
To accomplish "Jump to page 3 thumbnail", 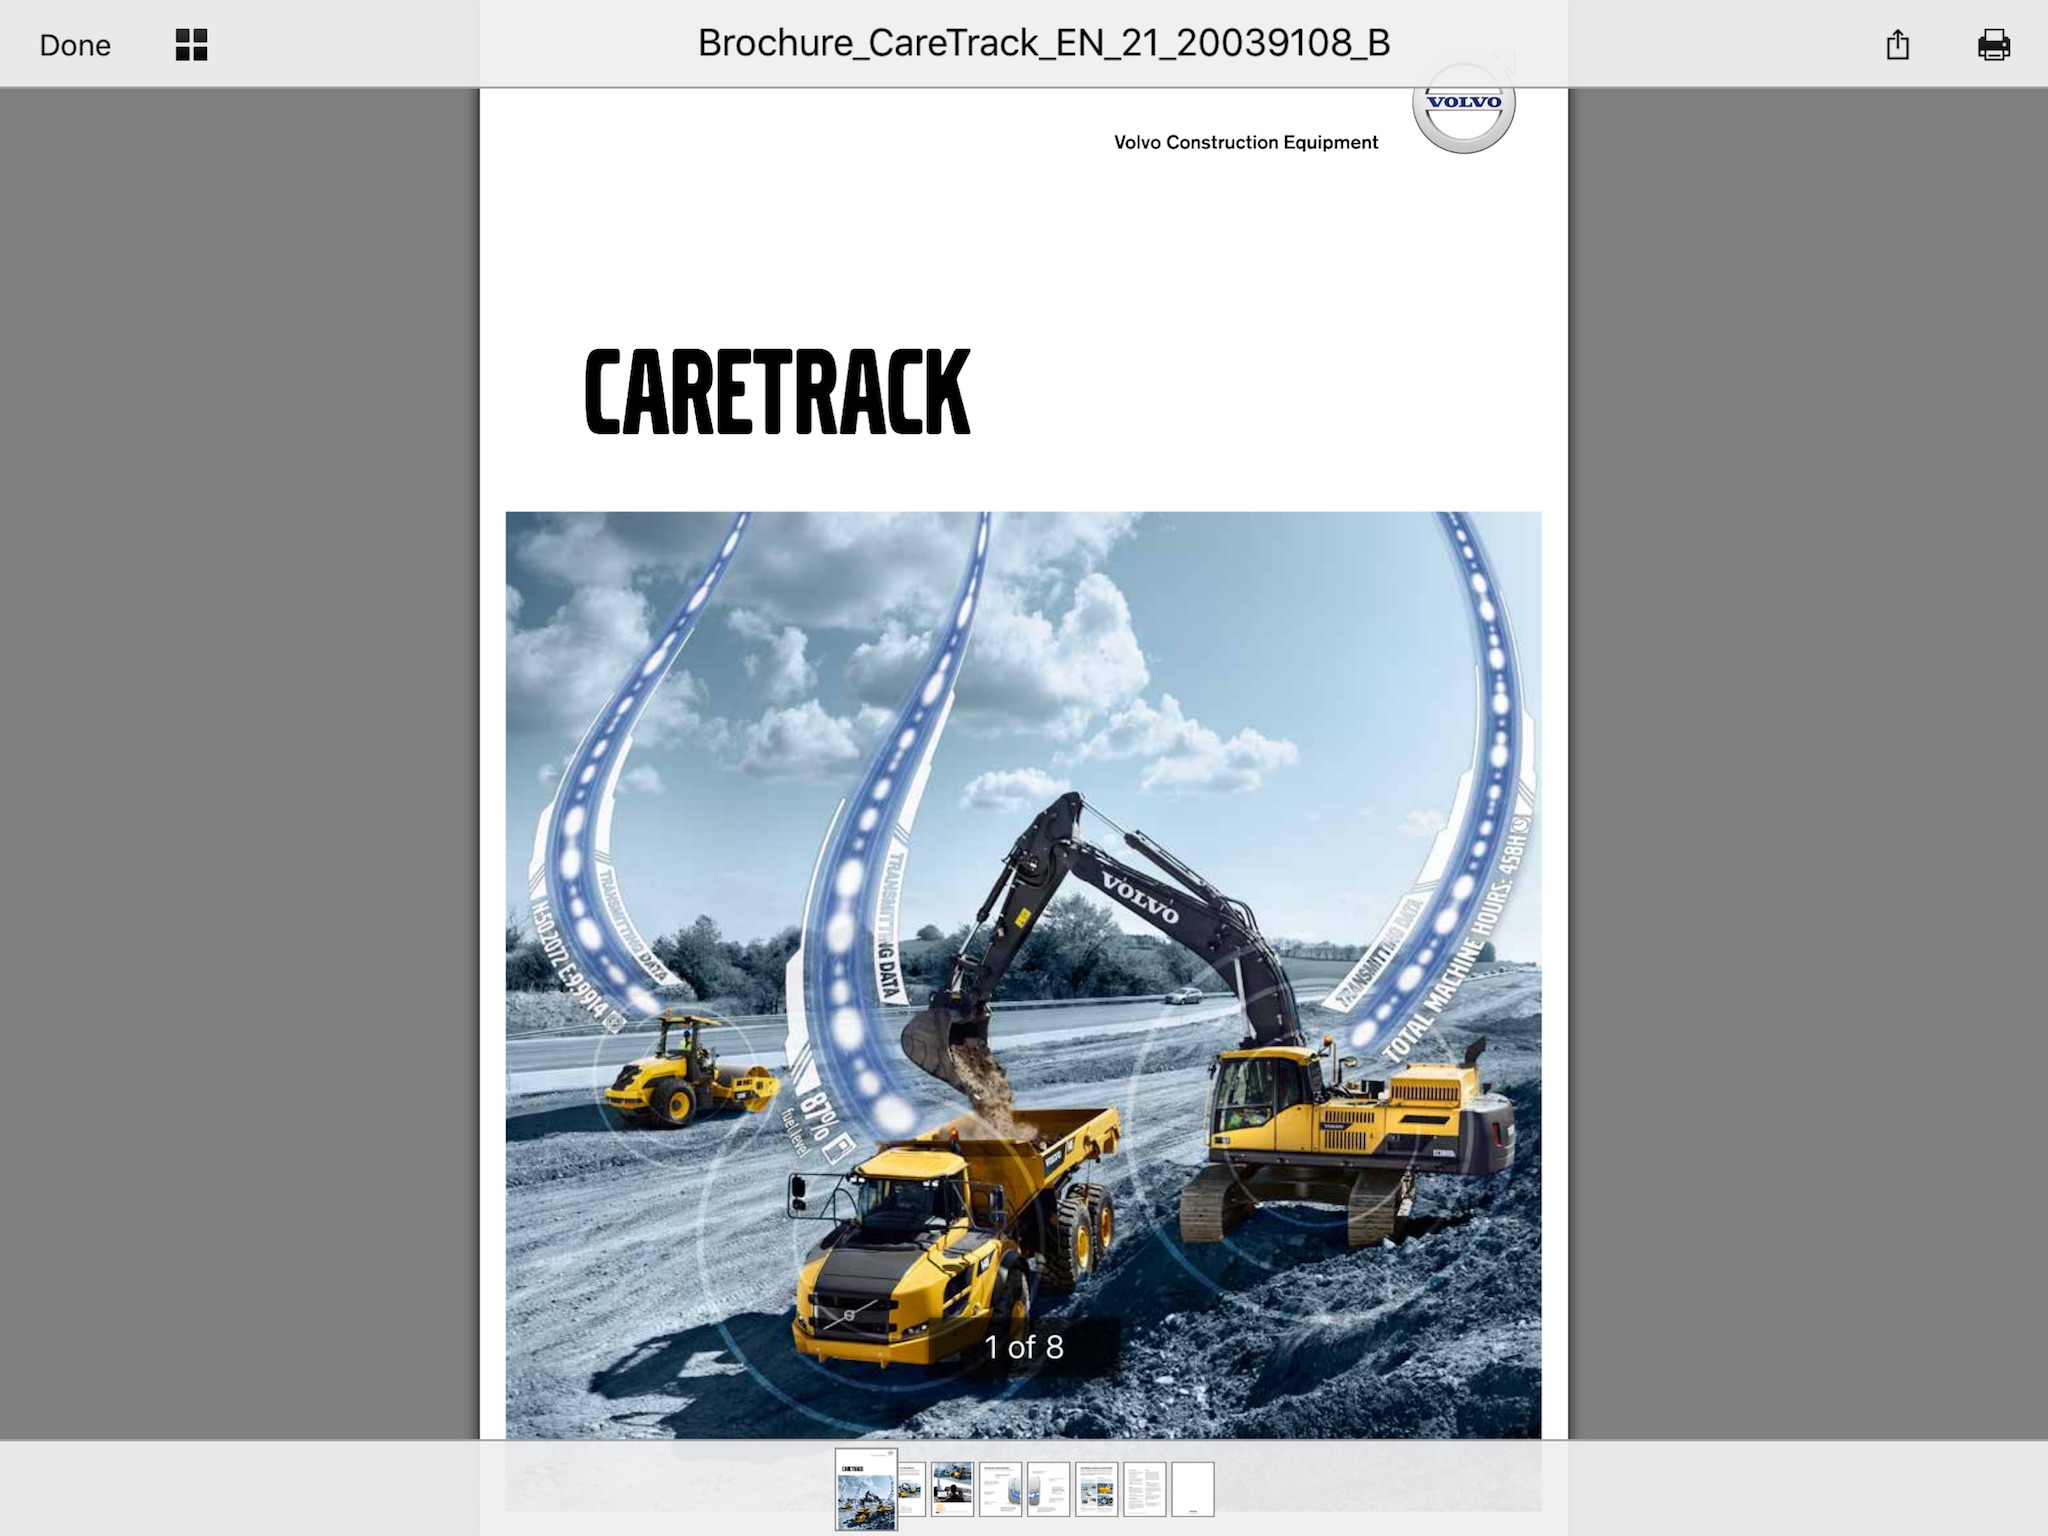I will 952,1489.
